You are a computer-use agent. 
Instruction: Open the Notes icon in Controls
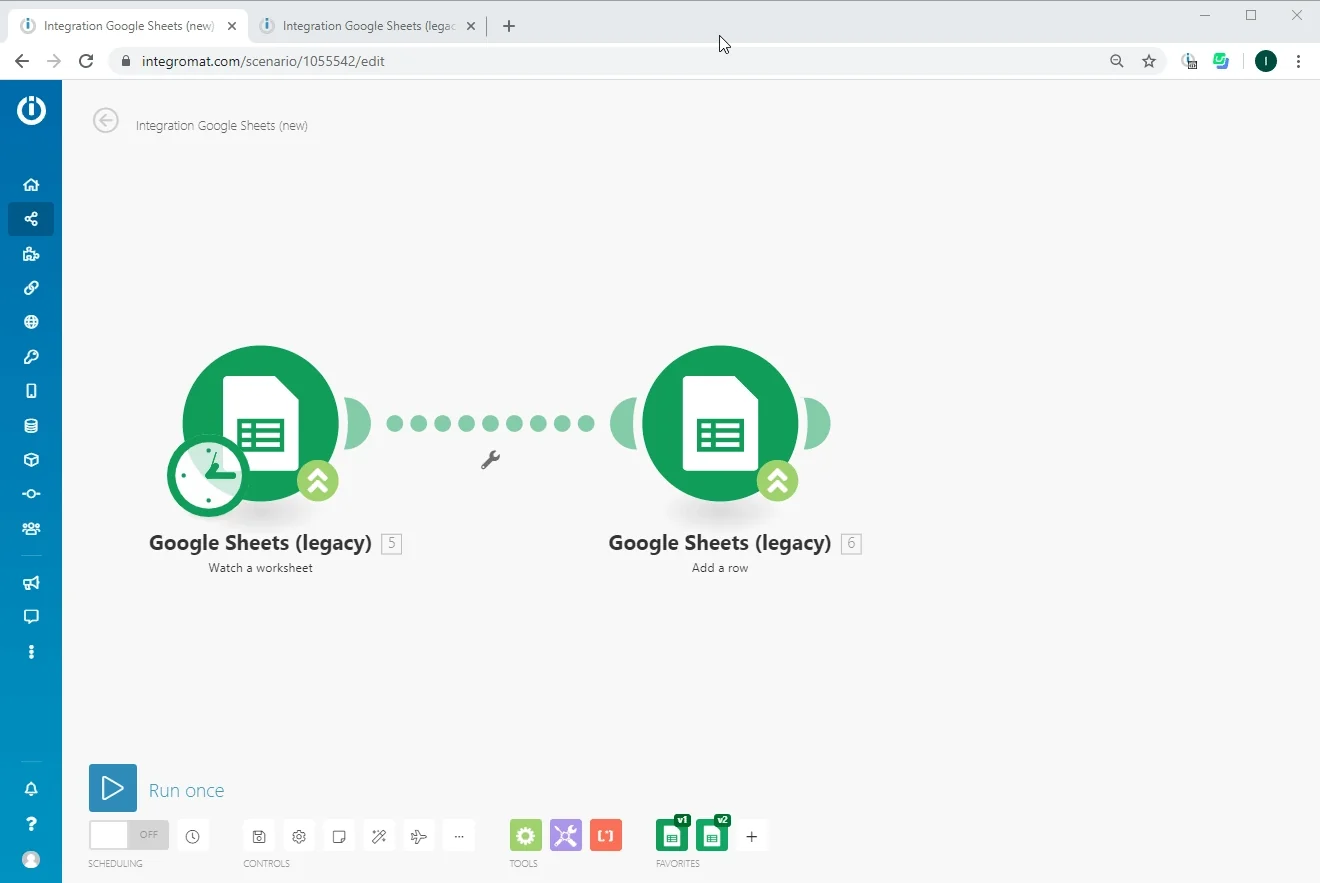(339, 836)
